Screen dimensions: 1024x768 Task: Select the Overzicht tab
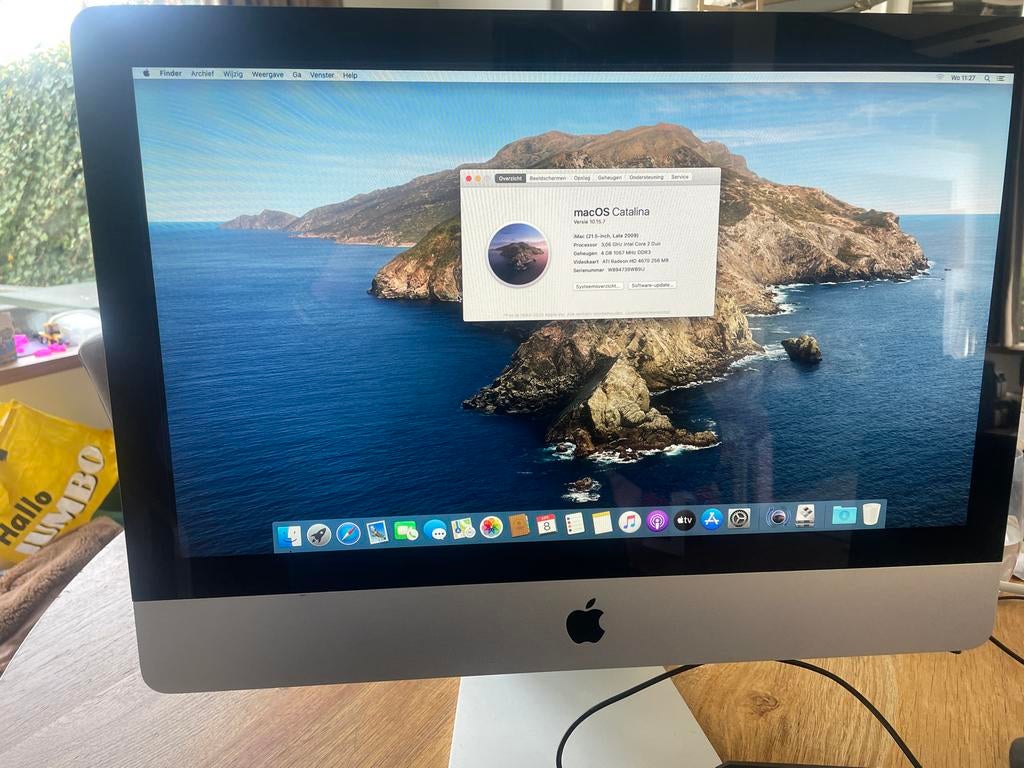[x=510, y=178]
